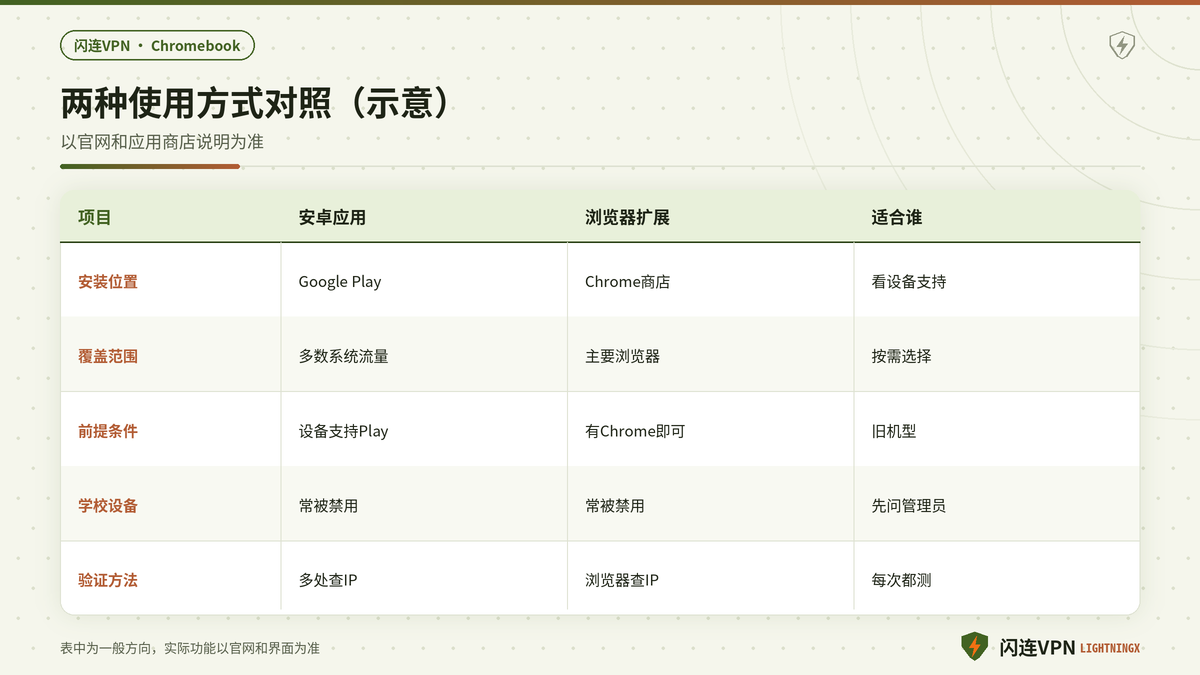Click the green shield logo beside 闪连VPN footer
1200x675 pixels.
coord(974,647)
